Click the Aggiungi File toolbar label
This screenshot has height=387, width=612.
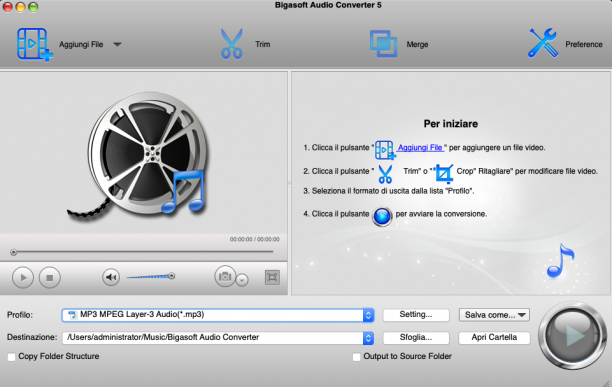pyautogui.click(x=81, y=44)
